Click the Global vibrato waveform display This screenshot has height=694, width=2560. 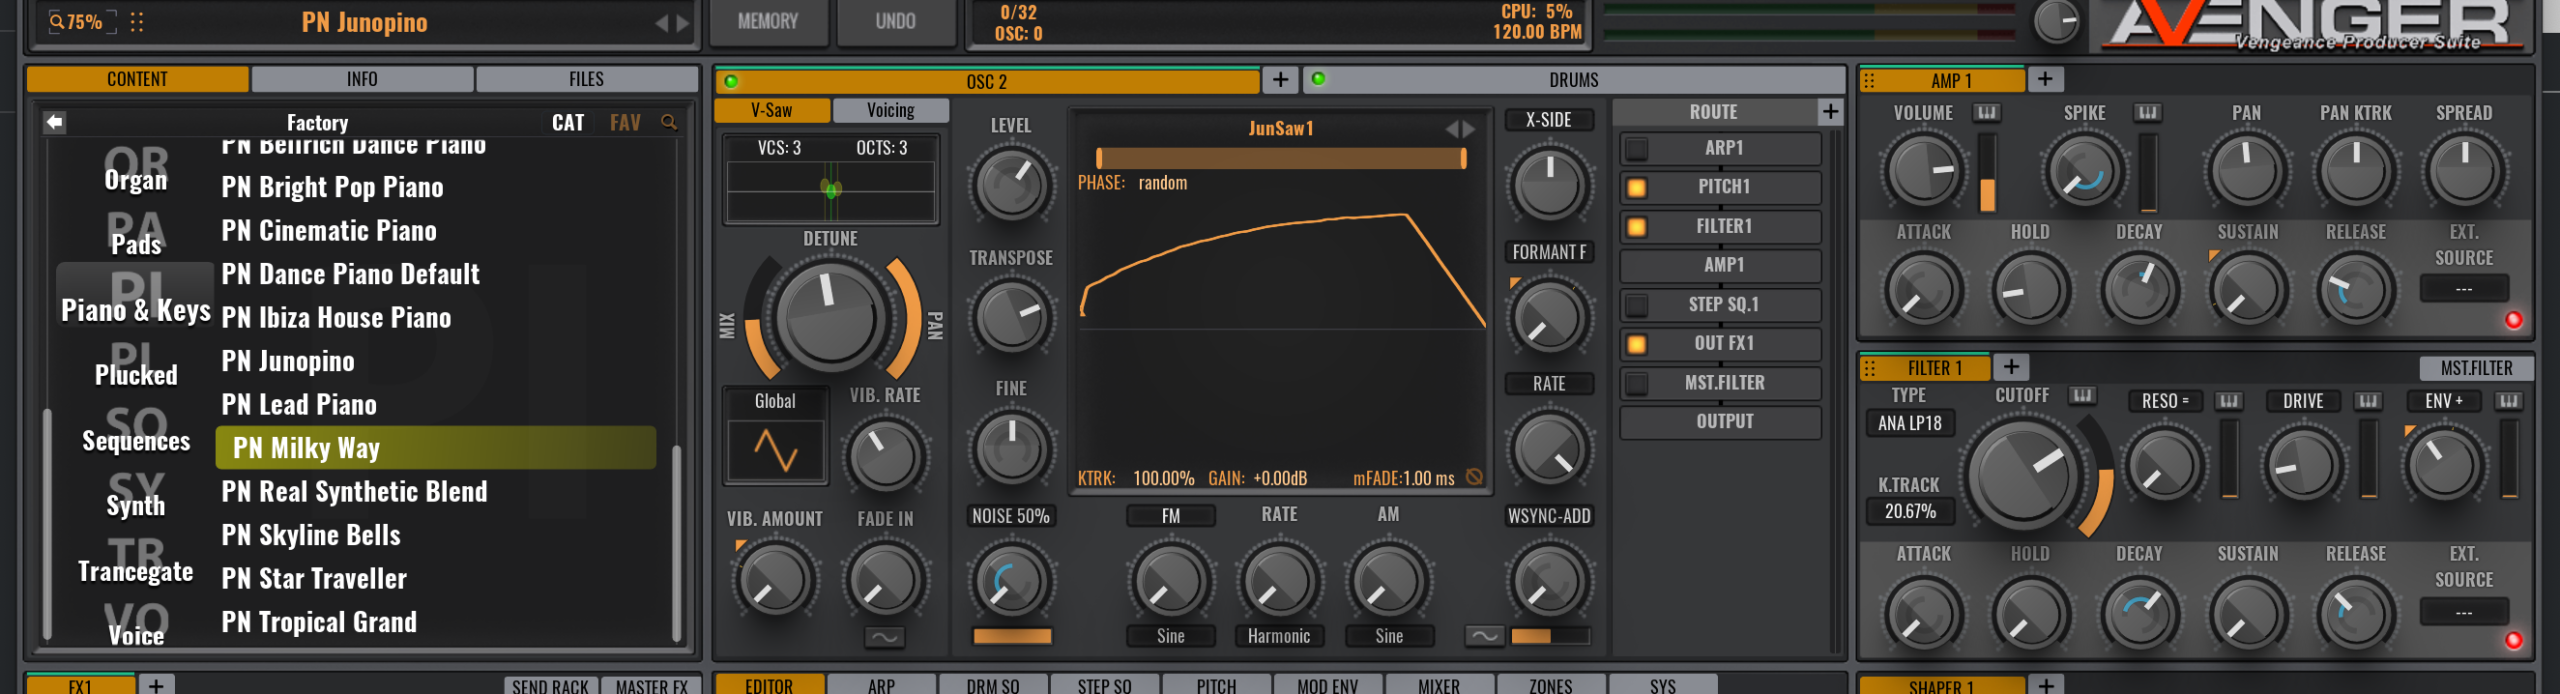(x=776, y=451)
